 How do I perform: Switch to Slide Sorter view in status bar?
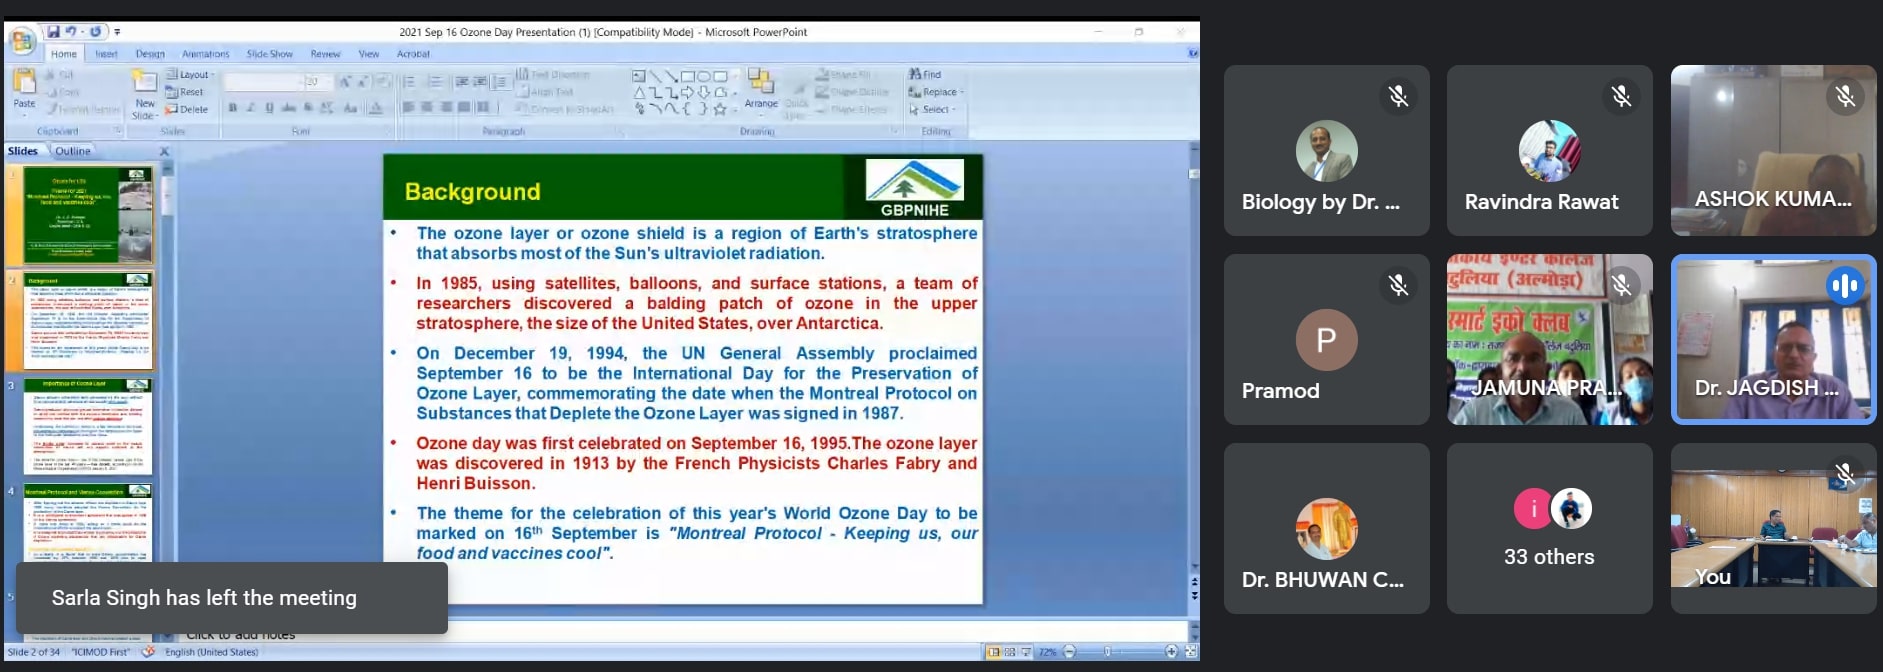tap(1009, 652)
